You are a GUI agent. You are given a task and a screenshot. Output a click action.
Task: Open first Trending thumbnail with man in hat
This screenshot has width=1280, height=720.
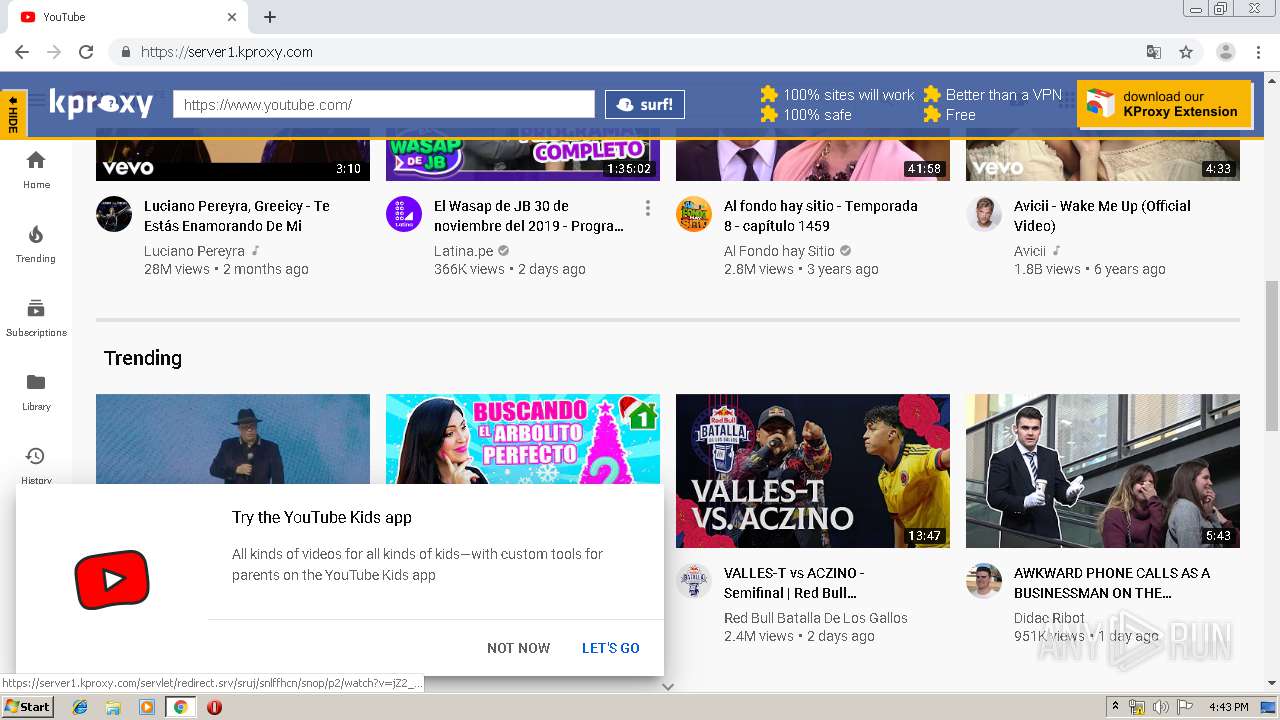(233, 439)
